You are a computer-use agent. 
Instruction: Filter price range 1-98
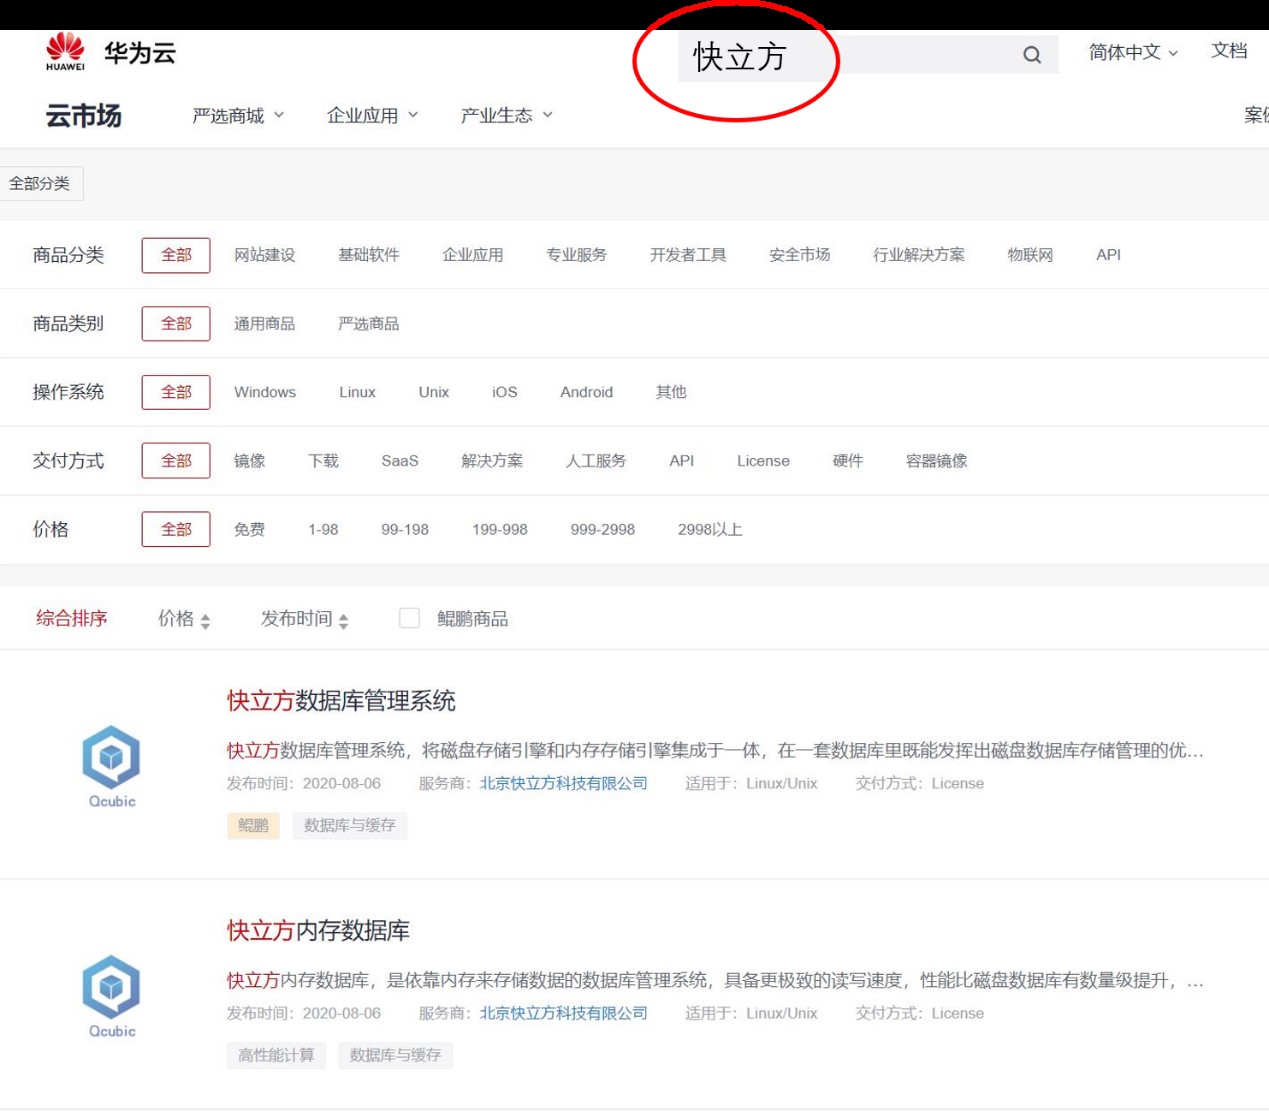(x=323, y=530)
